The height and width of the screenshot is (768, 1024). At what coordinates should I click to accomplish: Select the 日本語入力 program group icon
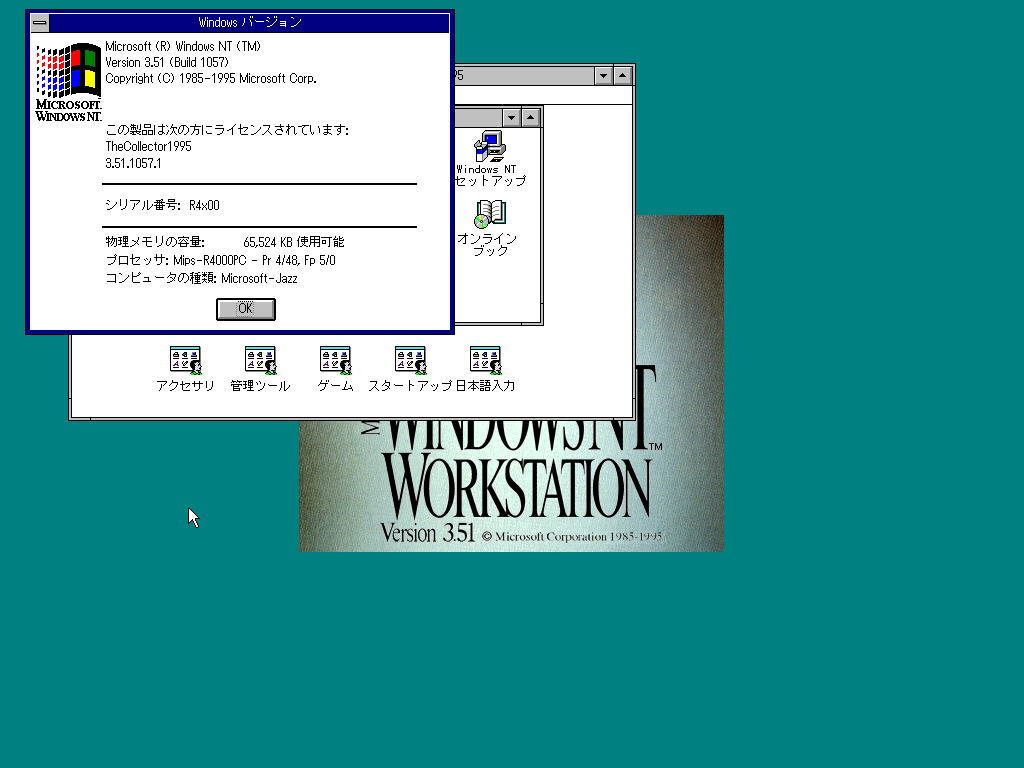click(485, 360)
